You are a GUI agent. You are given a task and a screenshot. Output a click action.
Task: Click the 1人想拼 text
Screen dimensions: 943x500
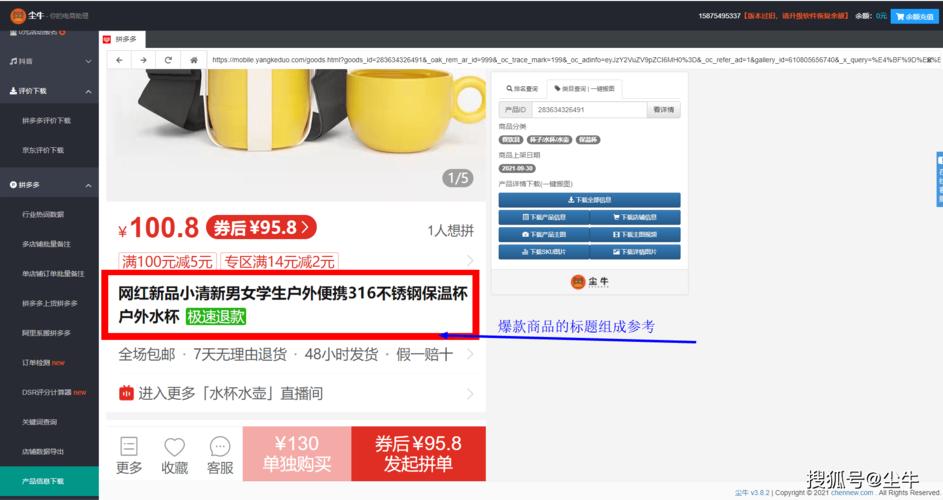[450, 230]
